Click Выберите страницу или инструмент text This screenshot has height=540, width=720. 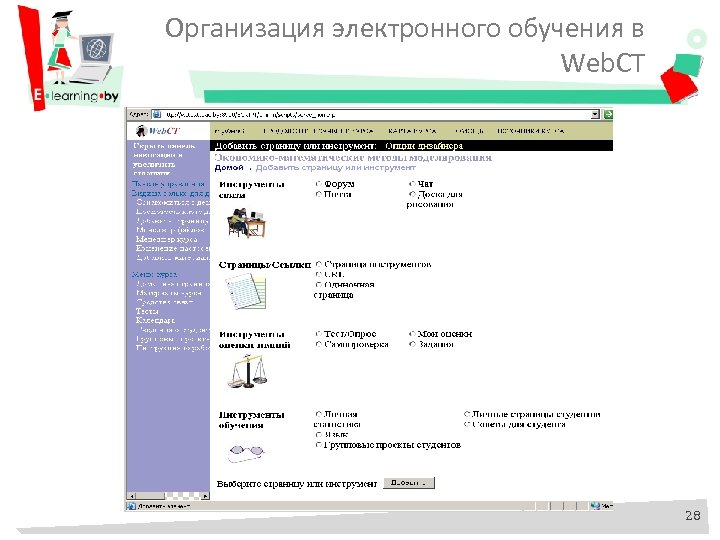(x=297, y=484)
